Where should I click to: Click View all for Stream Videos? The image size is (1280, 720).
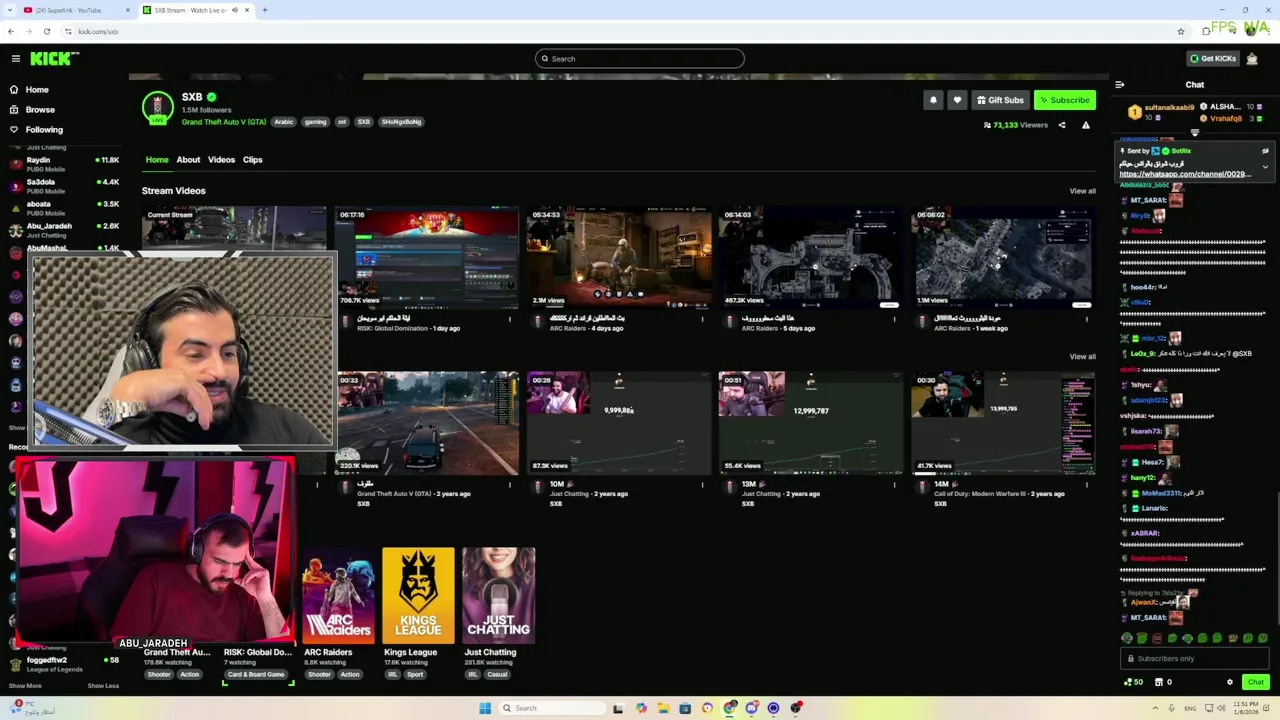pyautogui.click(x=1082, y=191)
